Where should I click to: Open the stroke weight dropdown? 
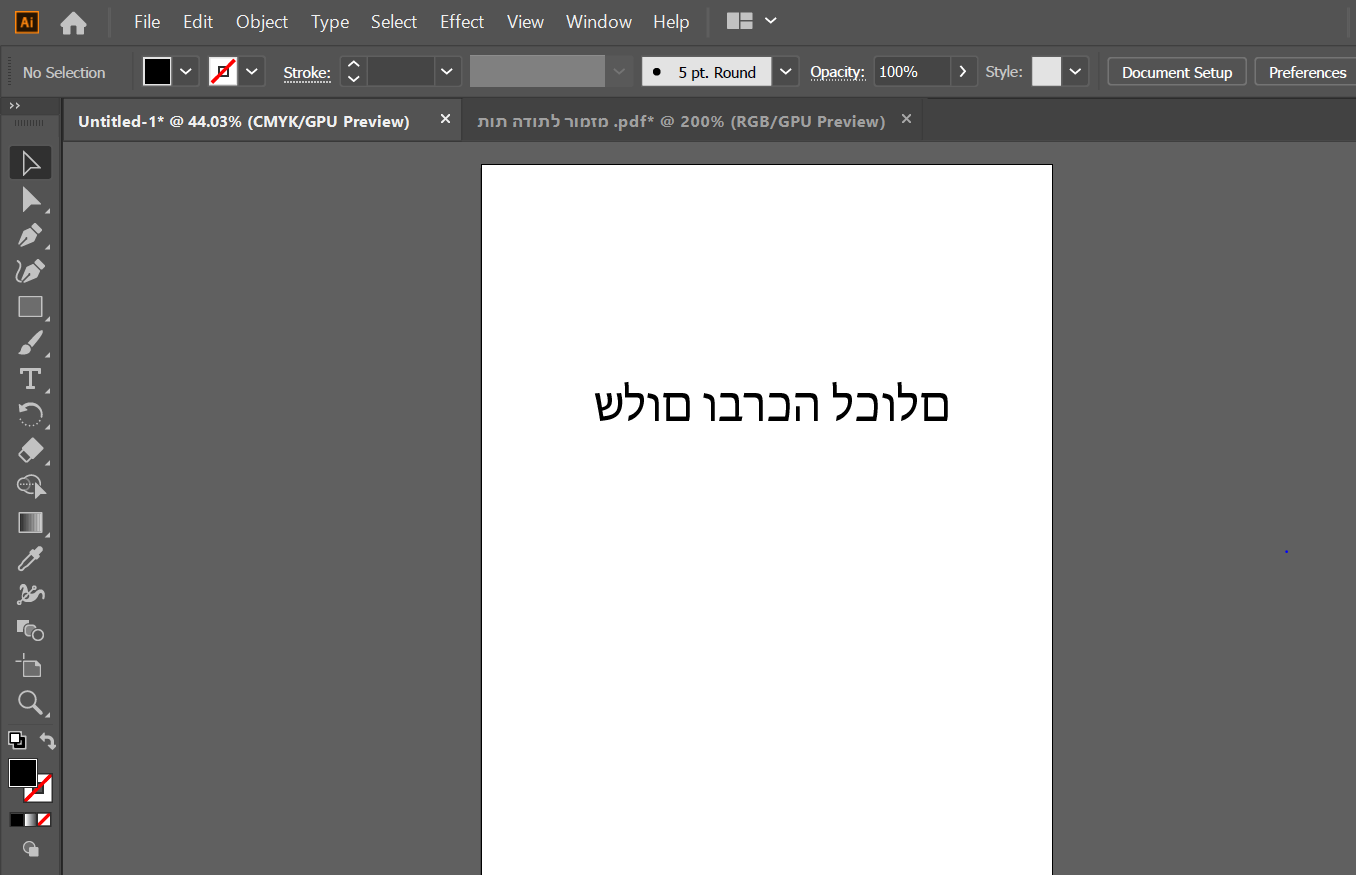coord(447,71)
